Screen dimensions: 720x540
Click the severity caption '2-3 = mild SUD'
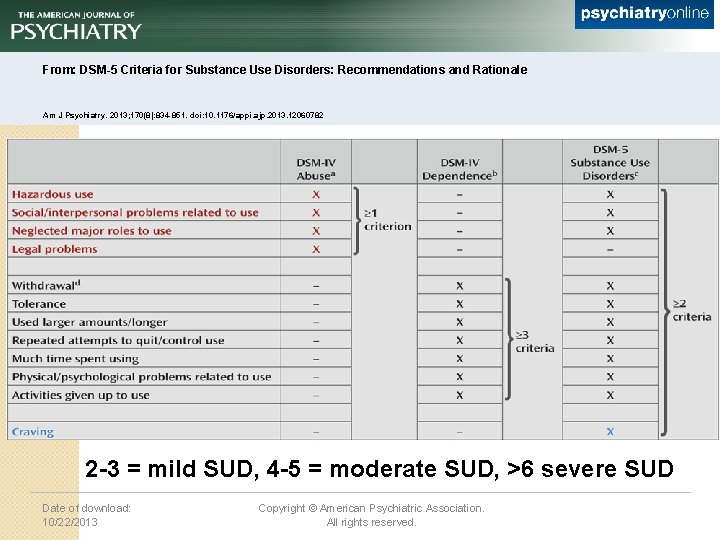[x=169, y=469]
